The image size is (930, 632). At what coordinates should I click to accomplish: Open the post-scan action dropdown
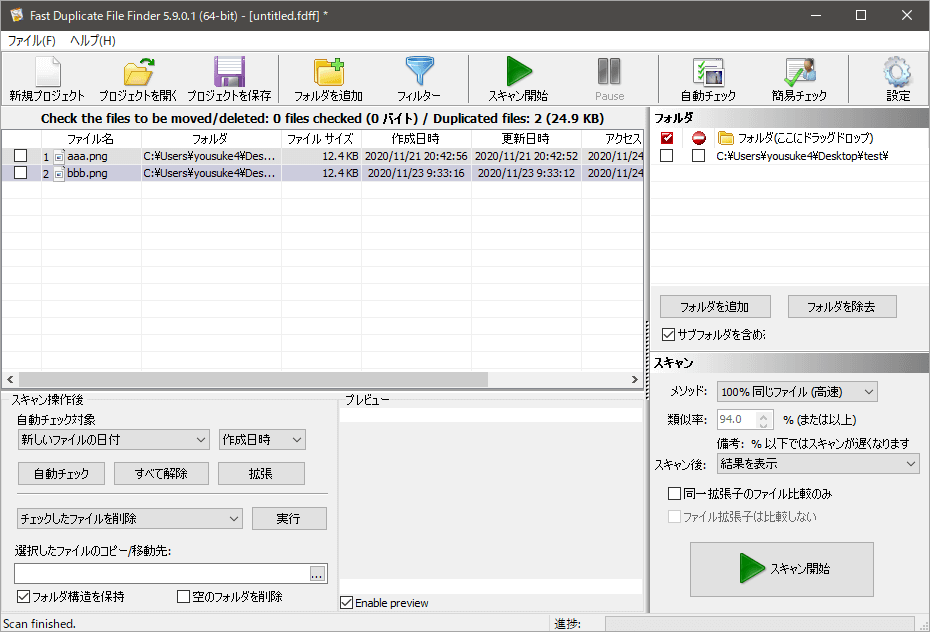(x=817, y=463)
